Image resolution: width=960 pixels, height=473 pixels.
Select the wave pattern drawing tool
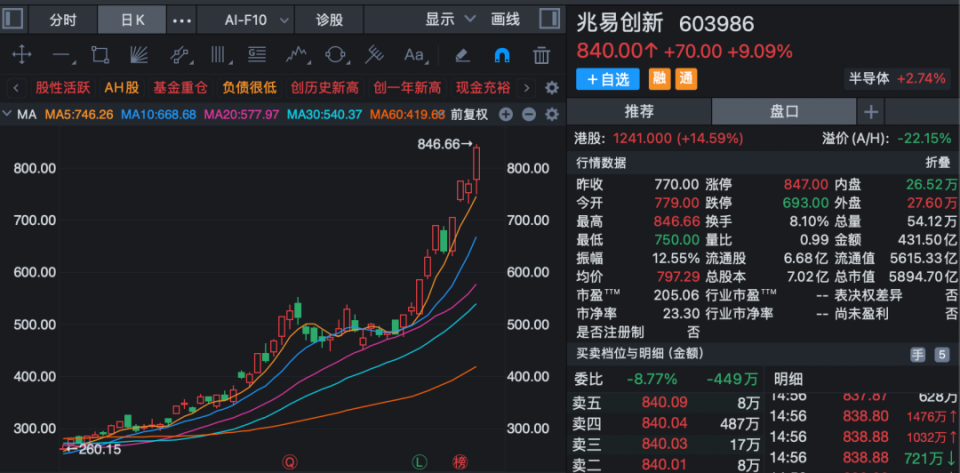(x=296, y=55)
